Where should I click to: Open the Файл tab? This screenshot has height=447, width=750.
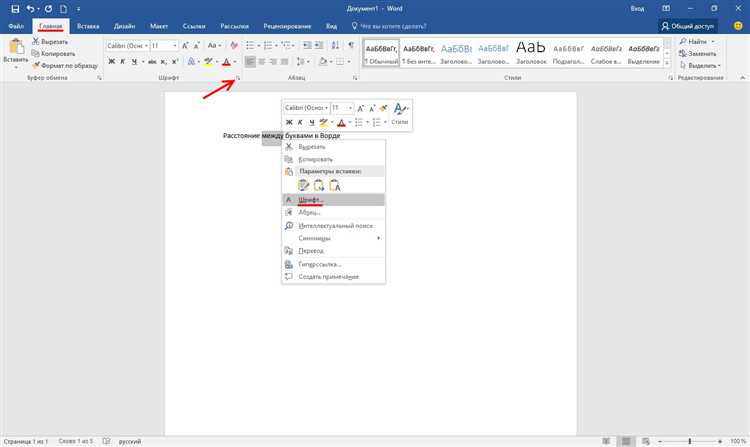[x=16, y=26]
